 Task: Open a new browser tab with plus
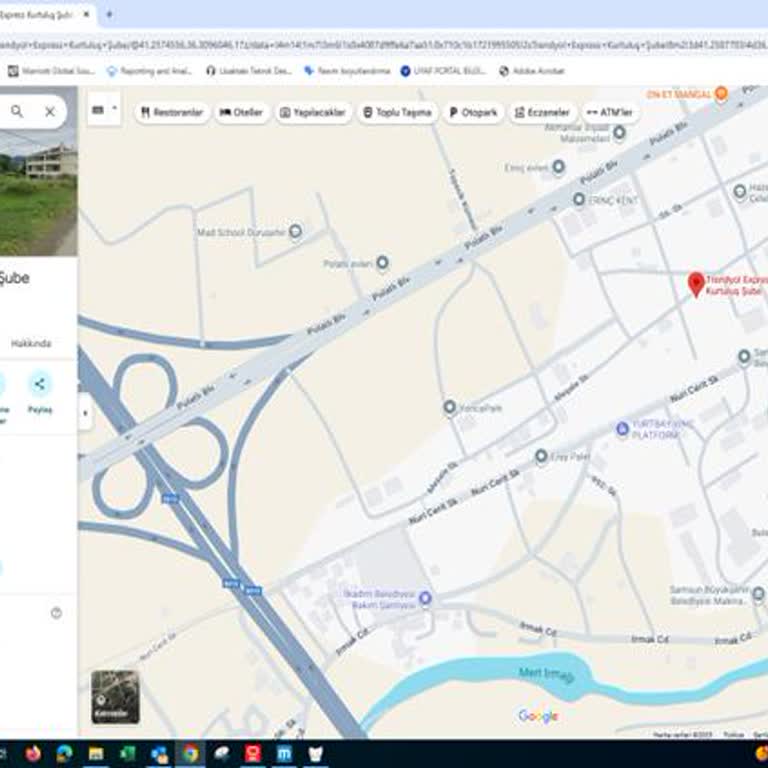[x=109, y=15]
